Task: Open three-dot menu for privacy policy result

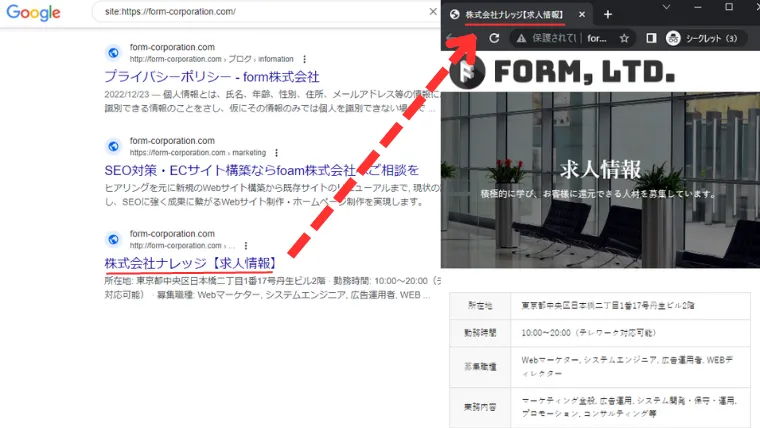Action: [305, 59]
